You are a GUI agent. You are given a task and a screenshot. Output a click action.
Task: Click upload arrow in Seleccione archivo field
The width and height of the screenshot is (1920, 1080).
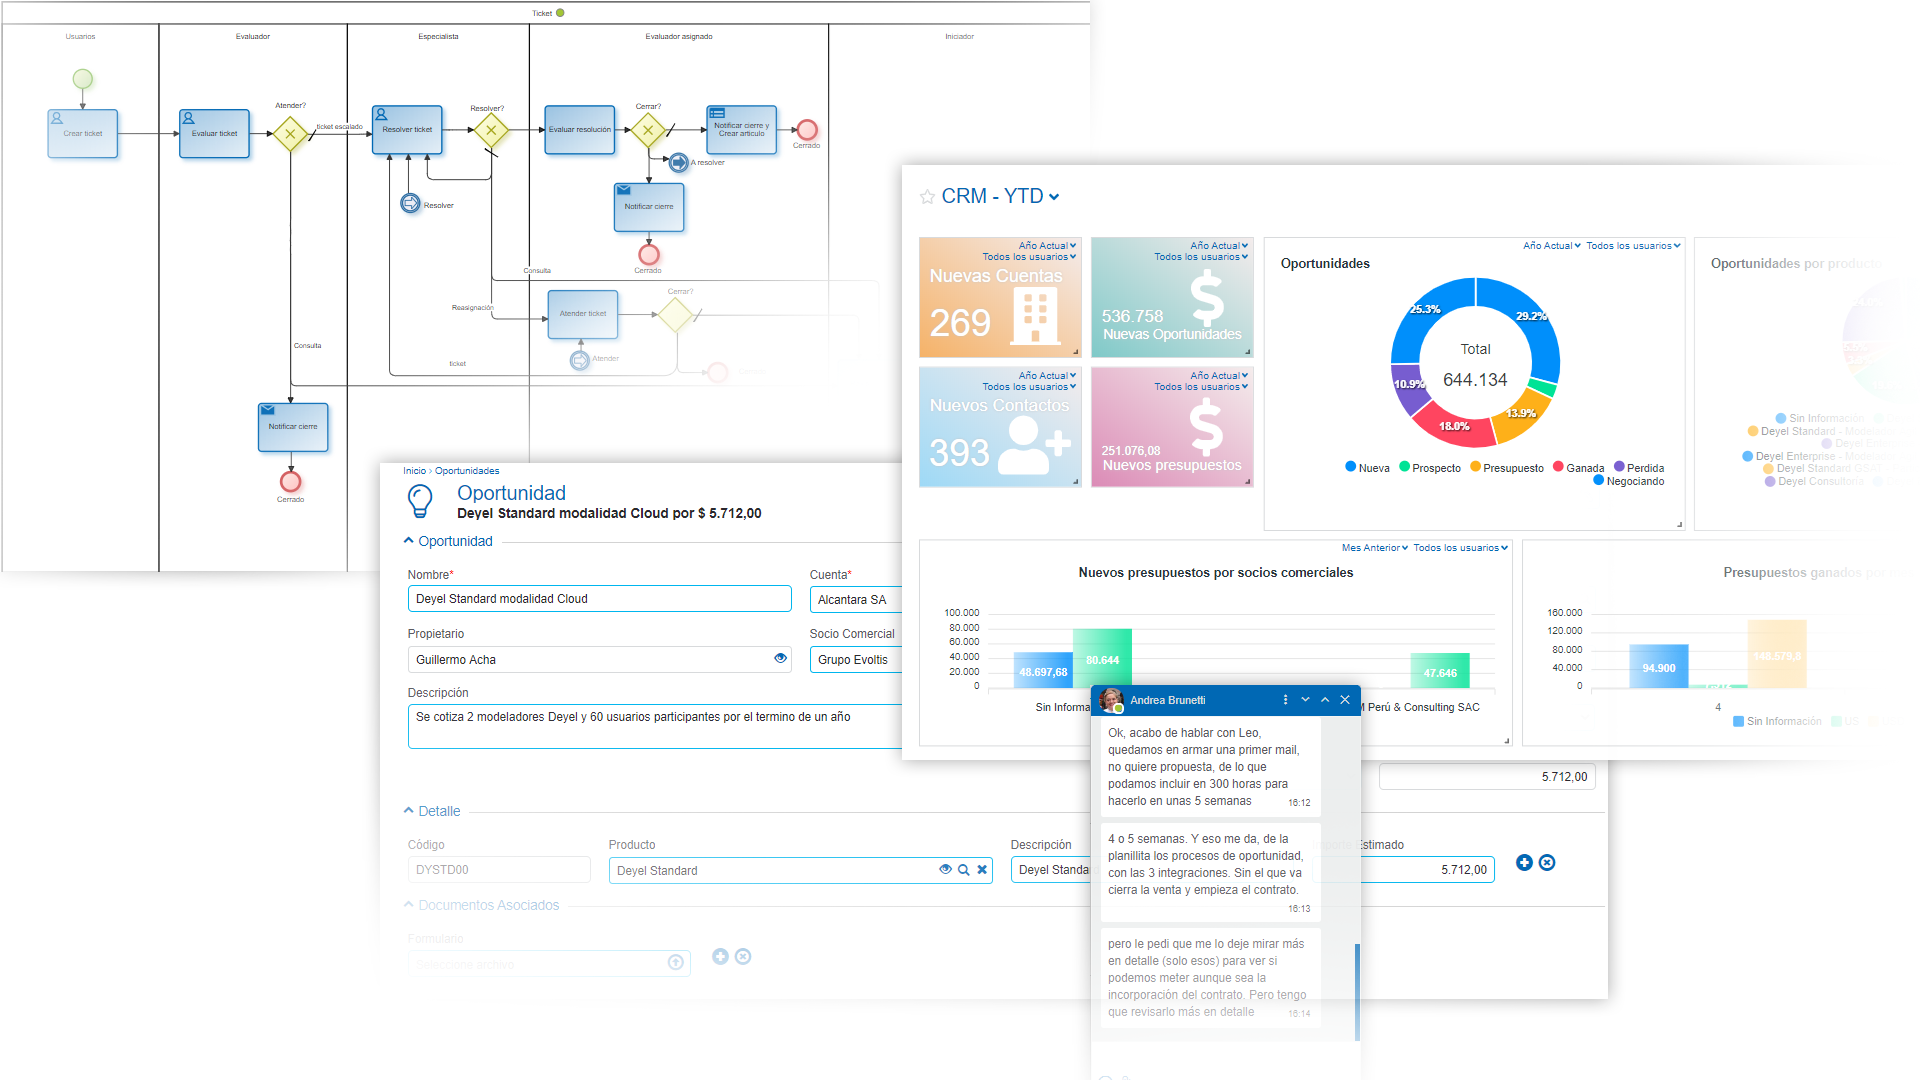point(676,962)
